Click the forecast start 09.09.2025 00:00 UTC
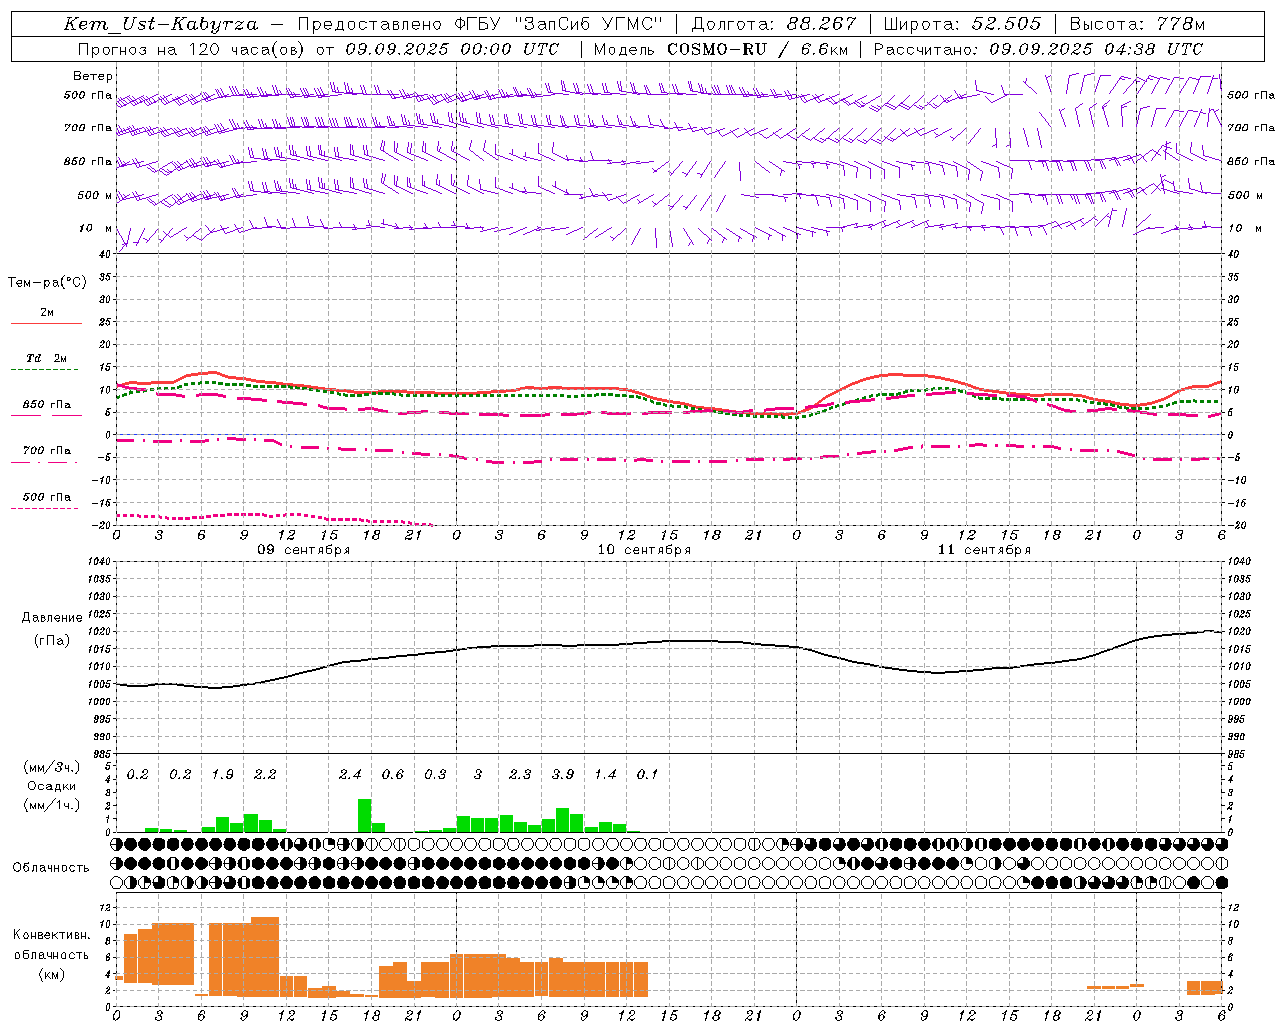This screenshot has width=1280, height=1024. [452, 48]
